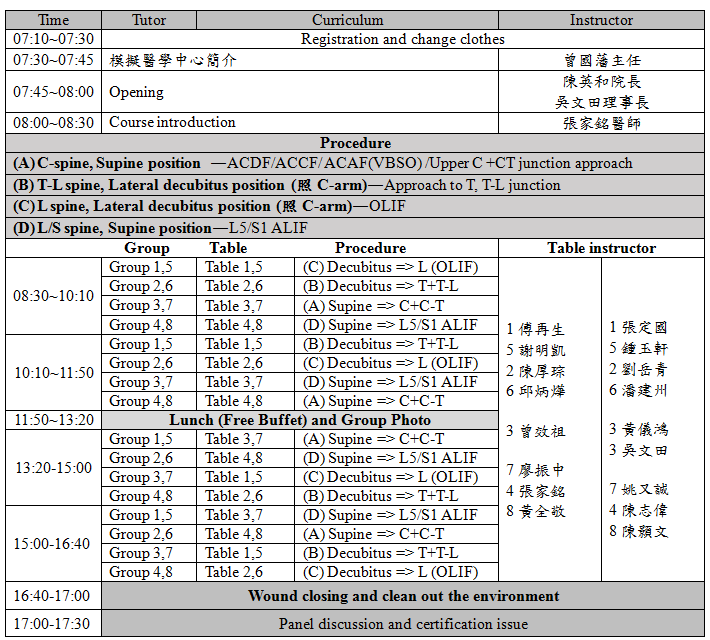Select the Instructor column header
Viewport: 710px width, 640px height.
tap(601, 20)
